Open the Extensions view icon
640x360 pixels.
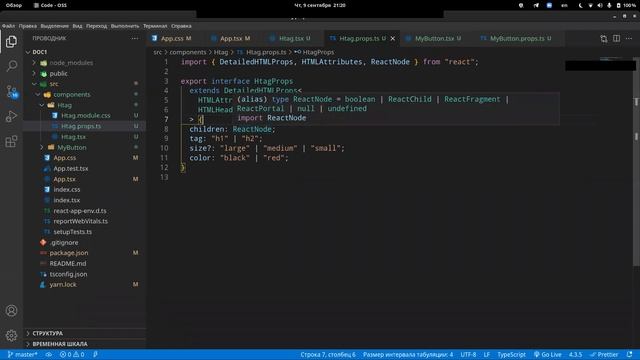pos(11,141)
